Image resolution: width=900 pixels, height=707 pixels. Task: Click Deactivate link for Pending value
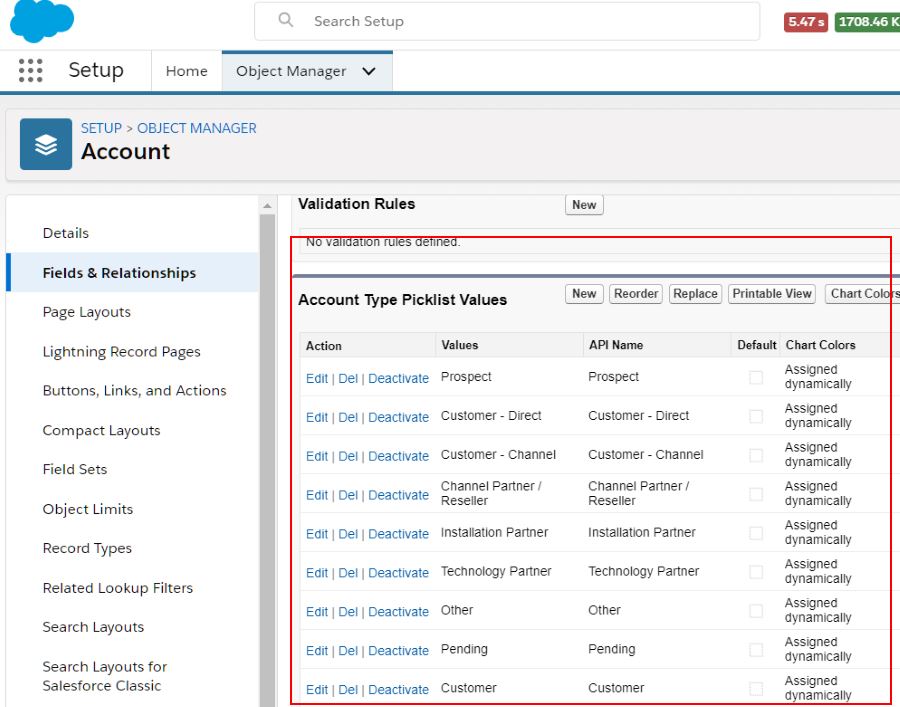pos(398,651)
